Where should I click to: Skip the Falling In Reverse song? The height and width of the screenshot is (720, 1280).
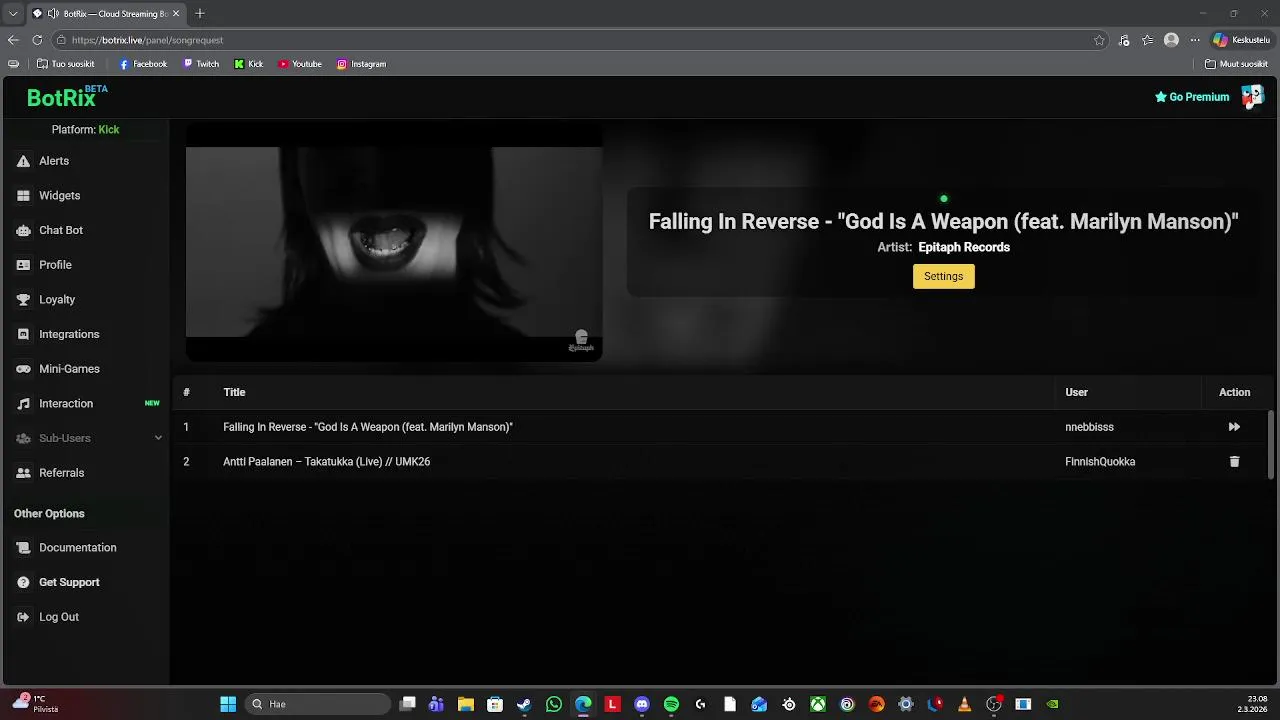1234,427
